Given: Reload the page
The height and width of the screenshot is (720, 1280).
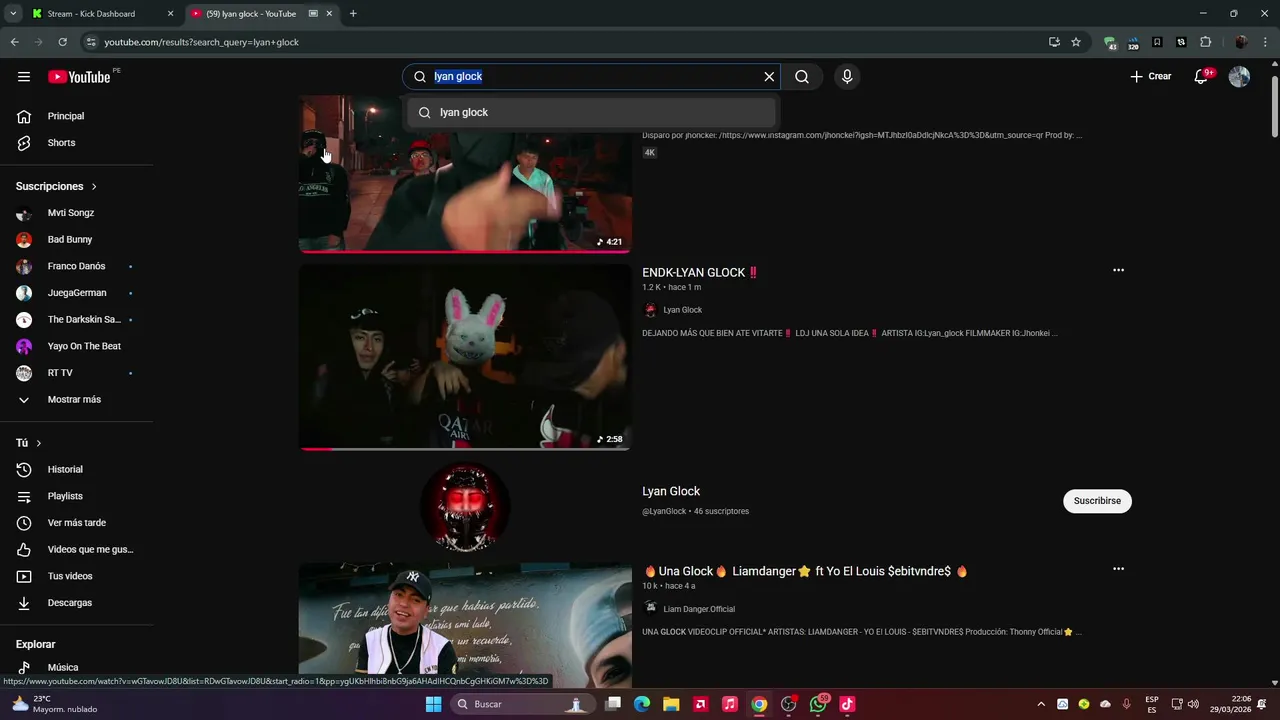Looking at the screenshot, I should [x=62, y=42].
